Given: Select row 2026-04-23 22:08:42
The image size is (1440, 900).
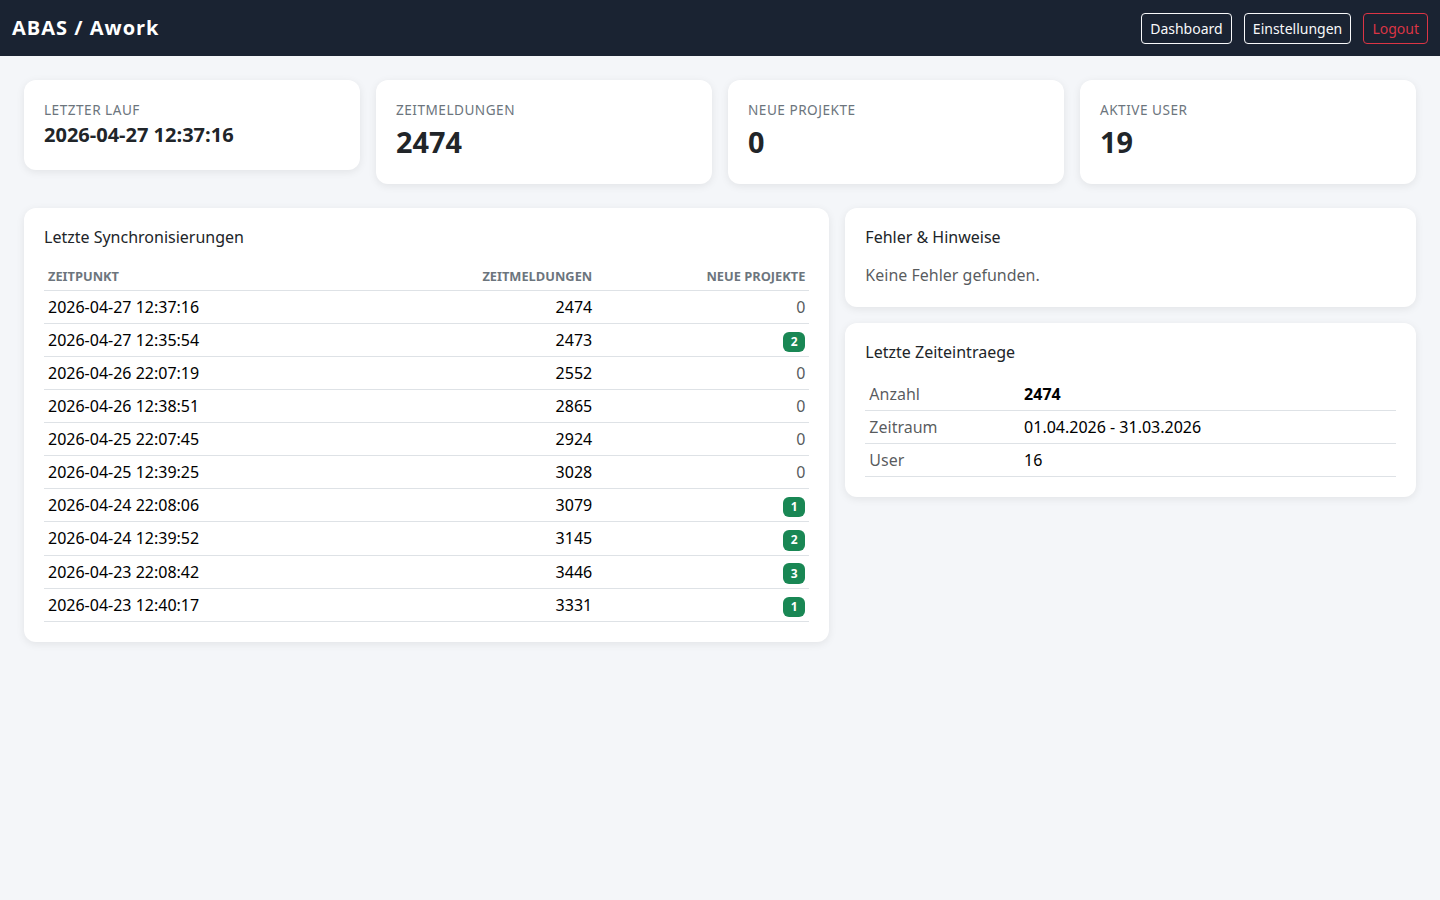Looking at the screenshot, I should click(x=426, y=572).
